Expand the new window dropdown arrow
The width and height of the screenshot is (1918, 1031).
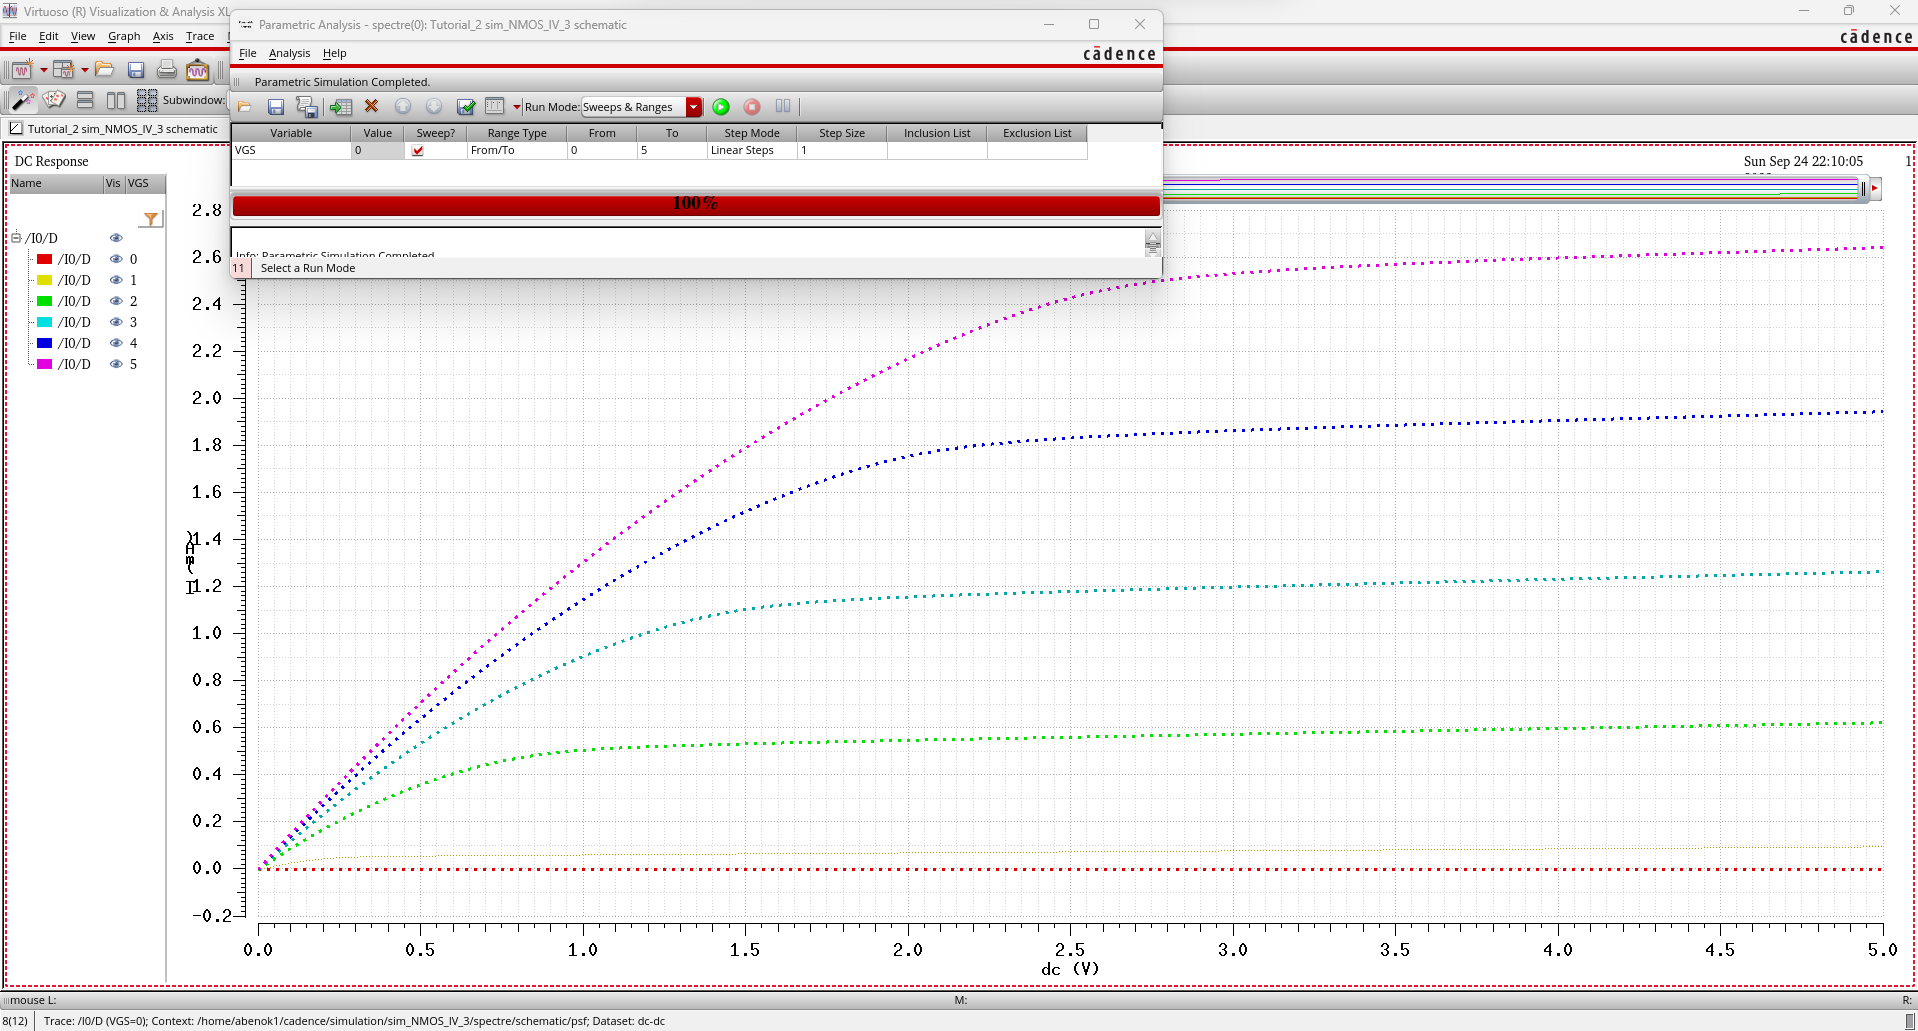tap(43, 70)
